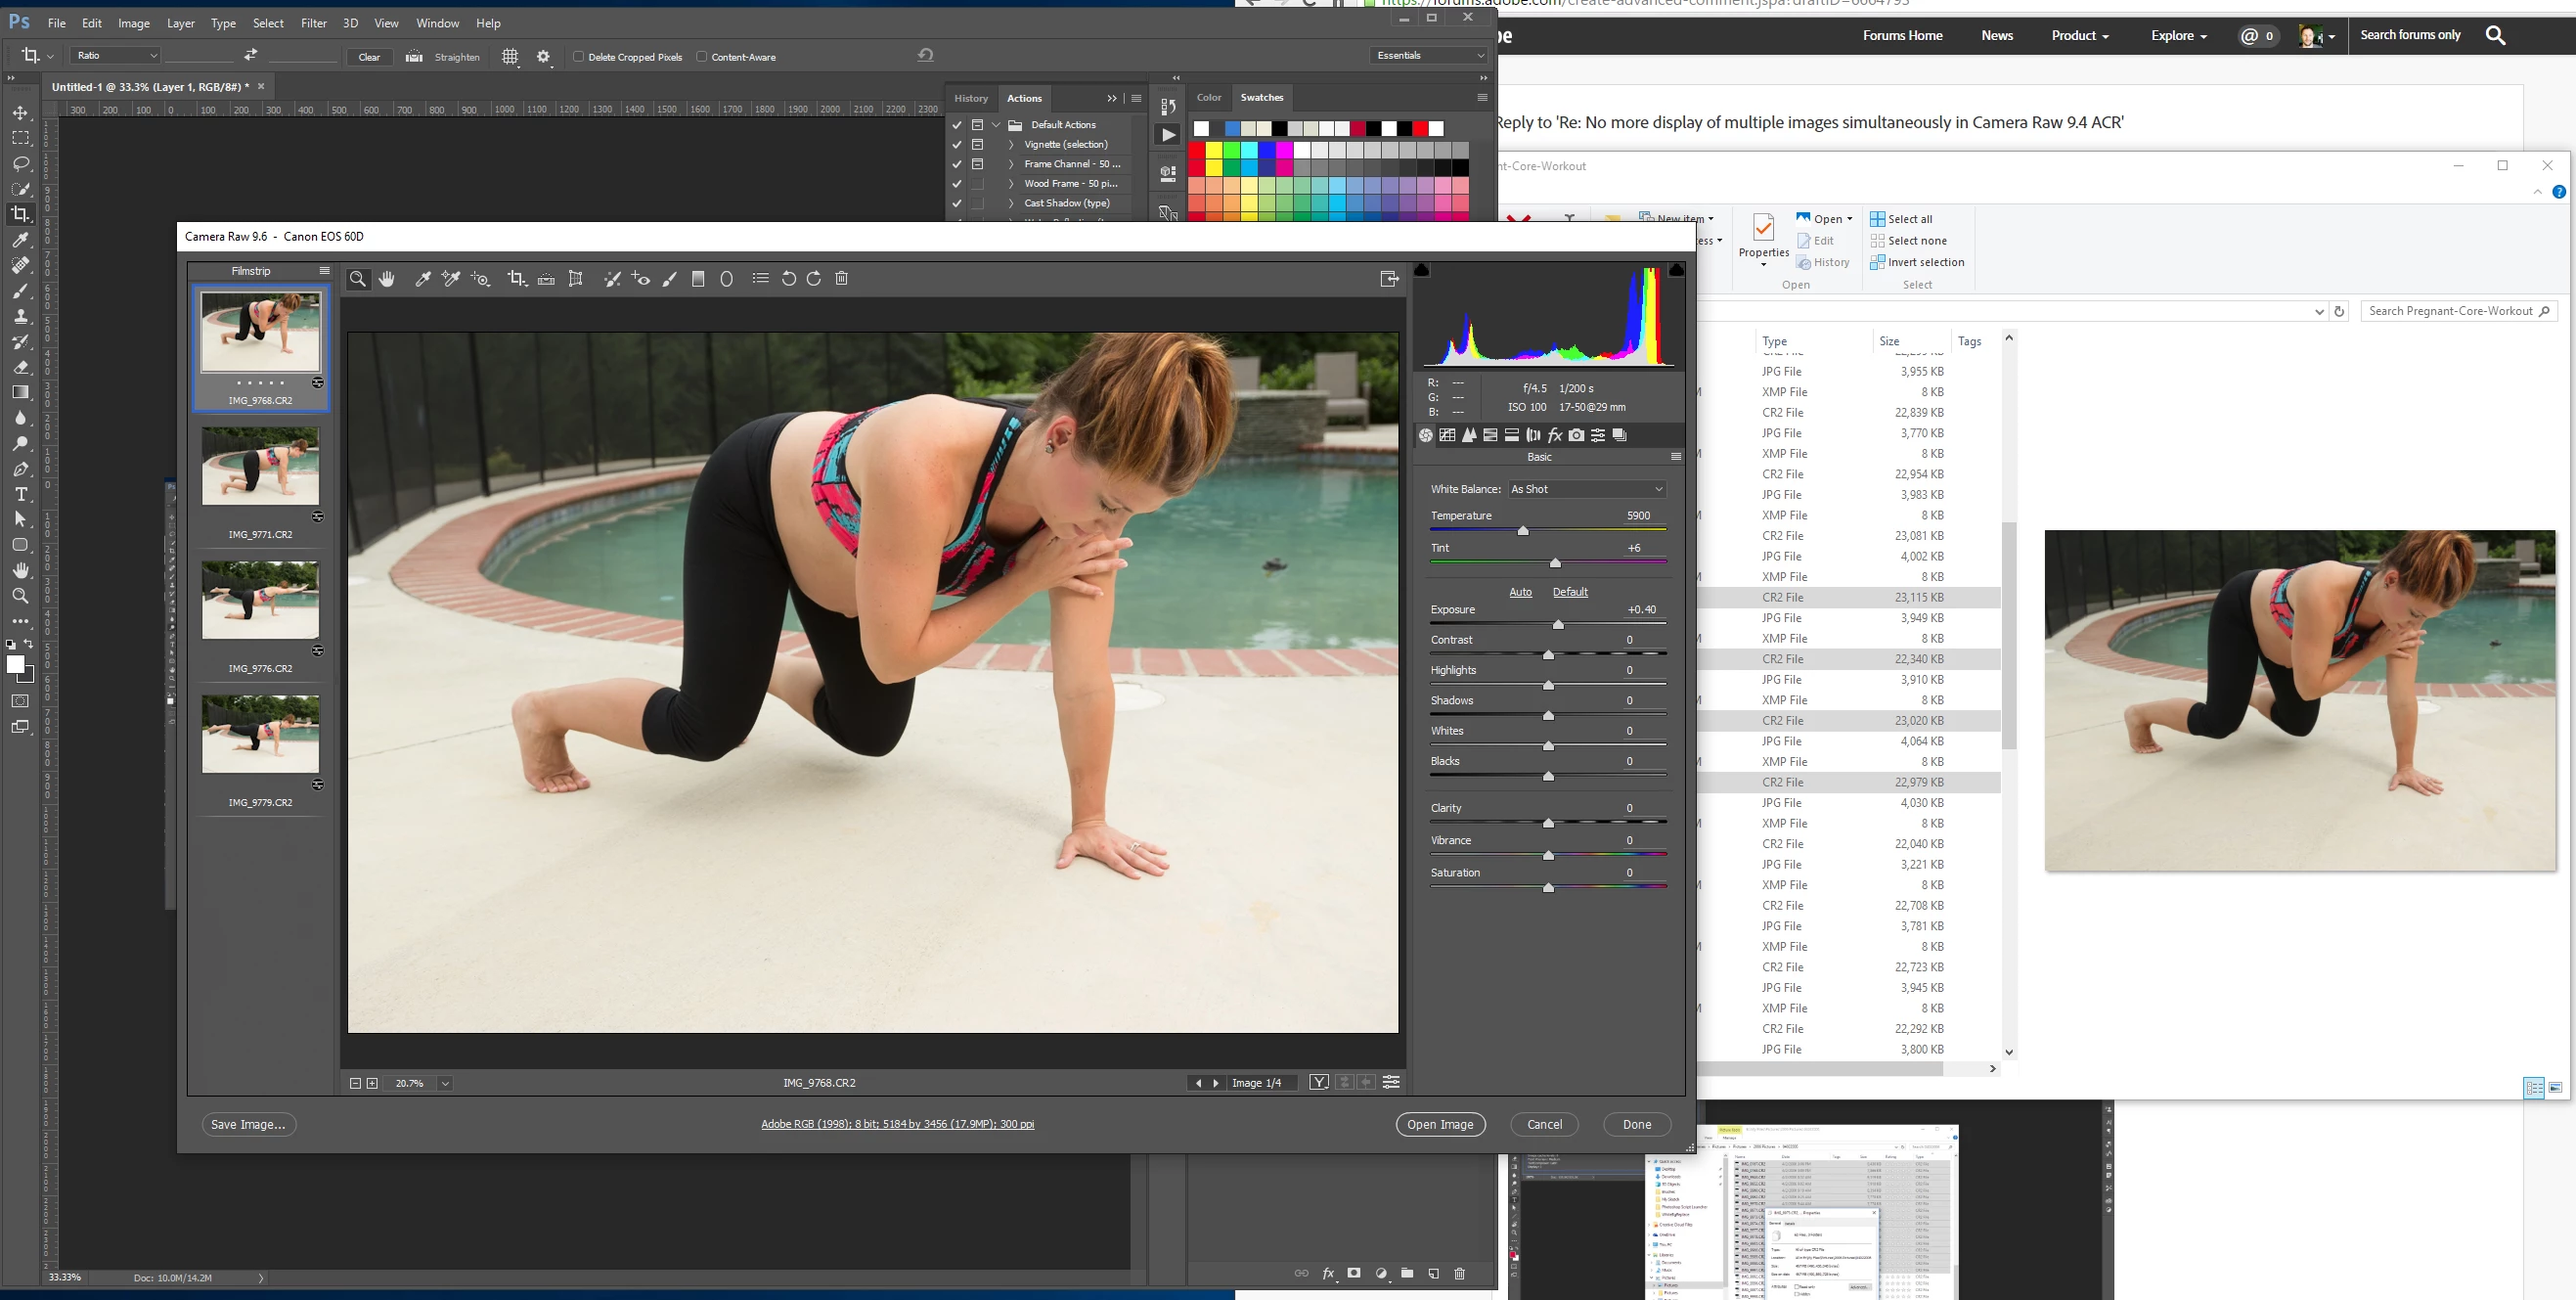Enable Delete Cropped Pixels checkbox
This screenshot has width=2576, height=1300.
coord(578,57)
